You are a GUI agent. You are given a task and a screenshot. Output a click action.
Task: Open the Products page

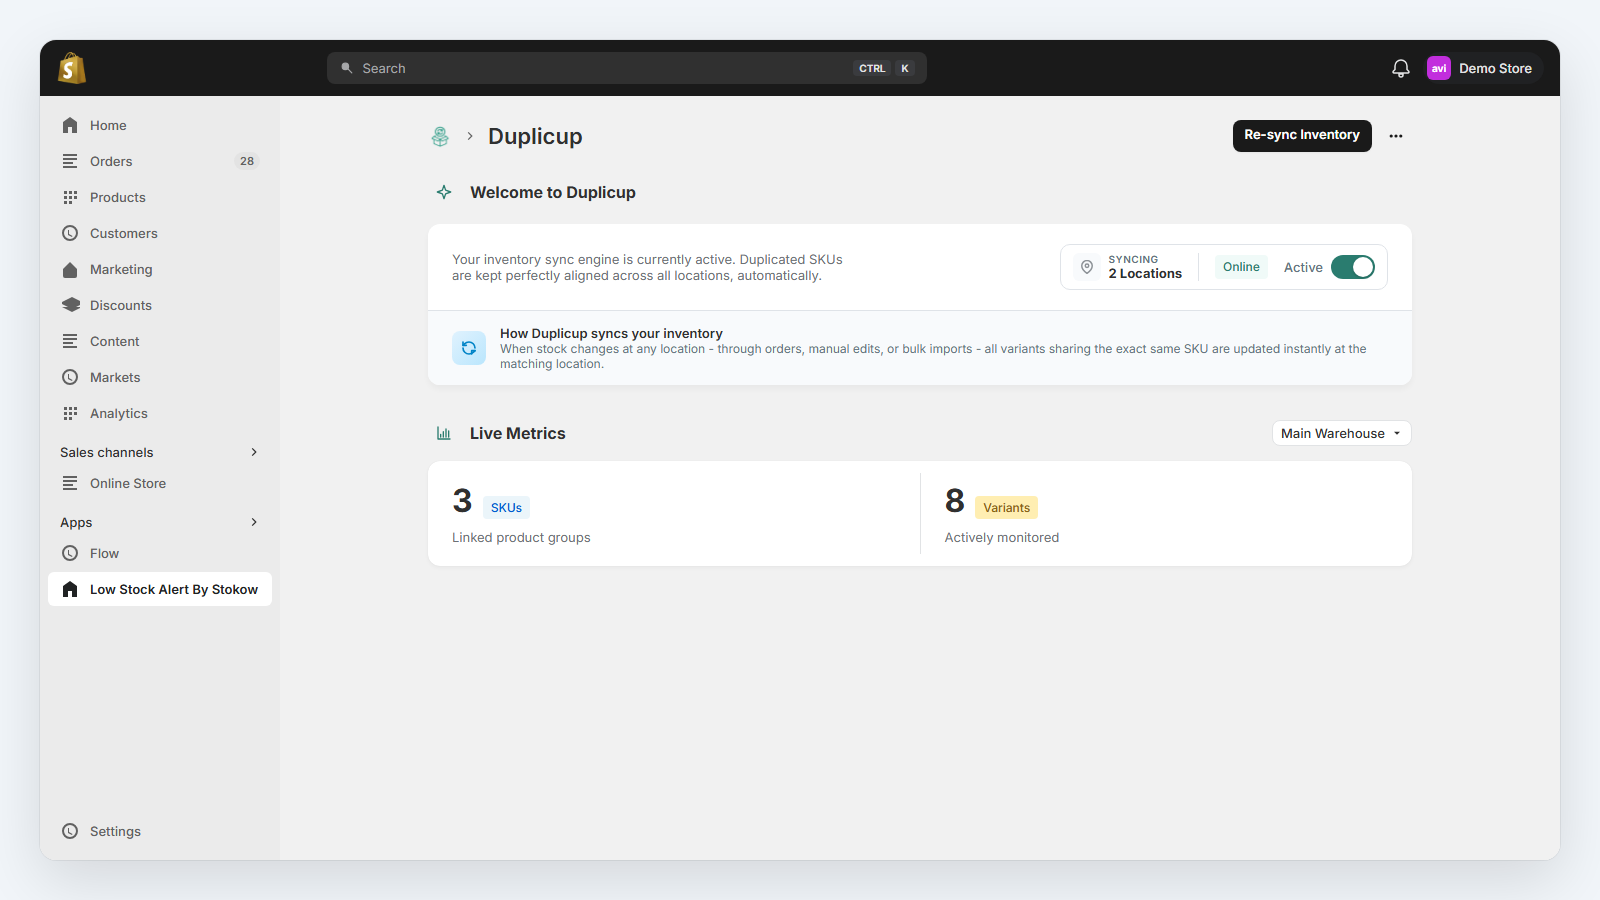pos(160,197)
